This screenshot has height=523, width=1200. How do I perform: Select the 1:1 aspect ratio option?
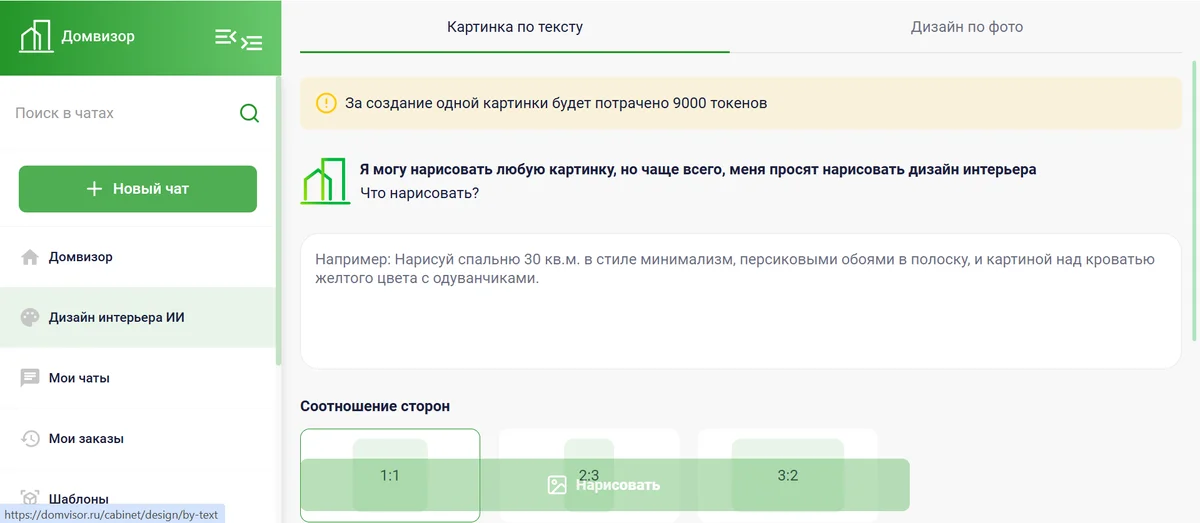tap(390, 445)
